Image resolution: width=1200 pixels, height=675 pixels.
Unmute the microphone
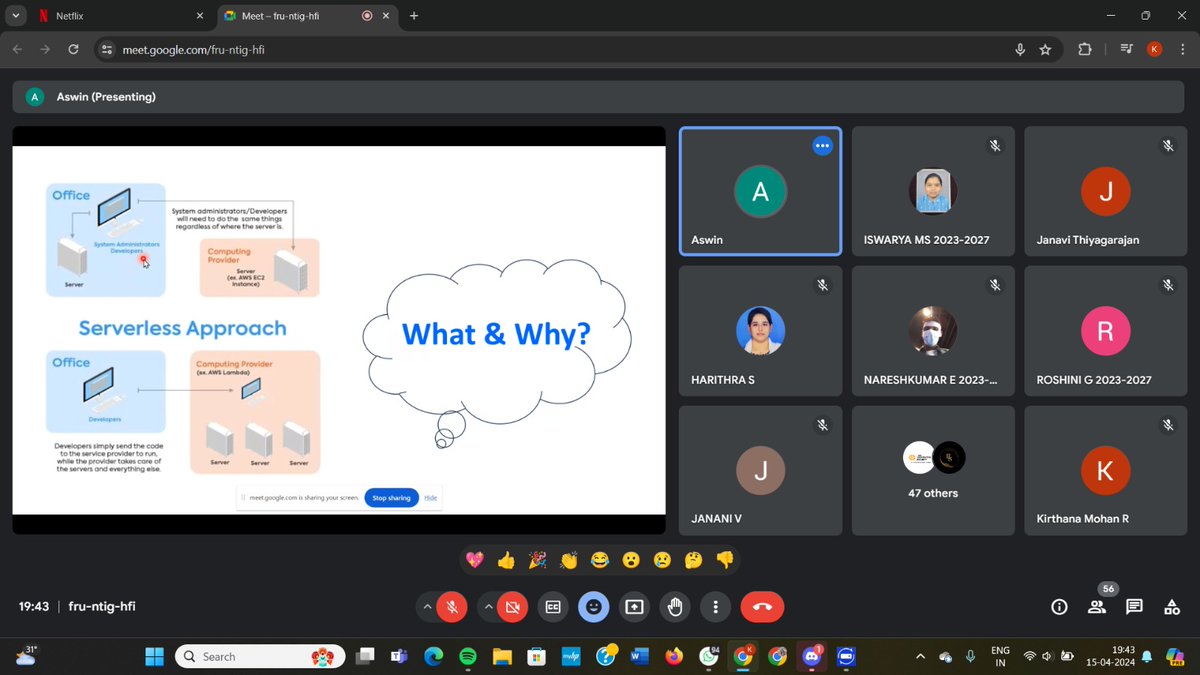452,607
